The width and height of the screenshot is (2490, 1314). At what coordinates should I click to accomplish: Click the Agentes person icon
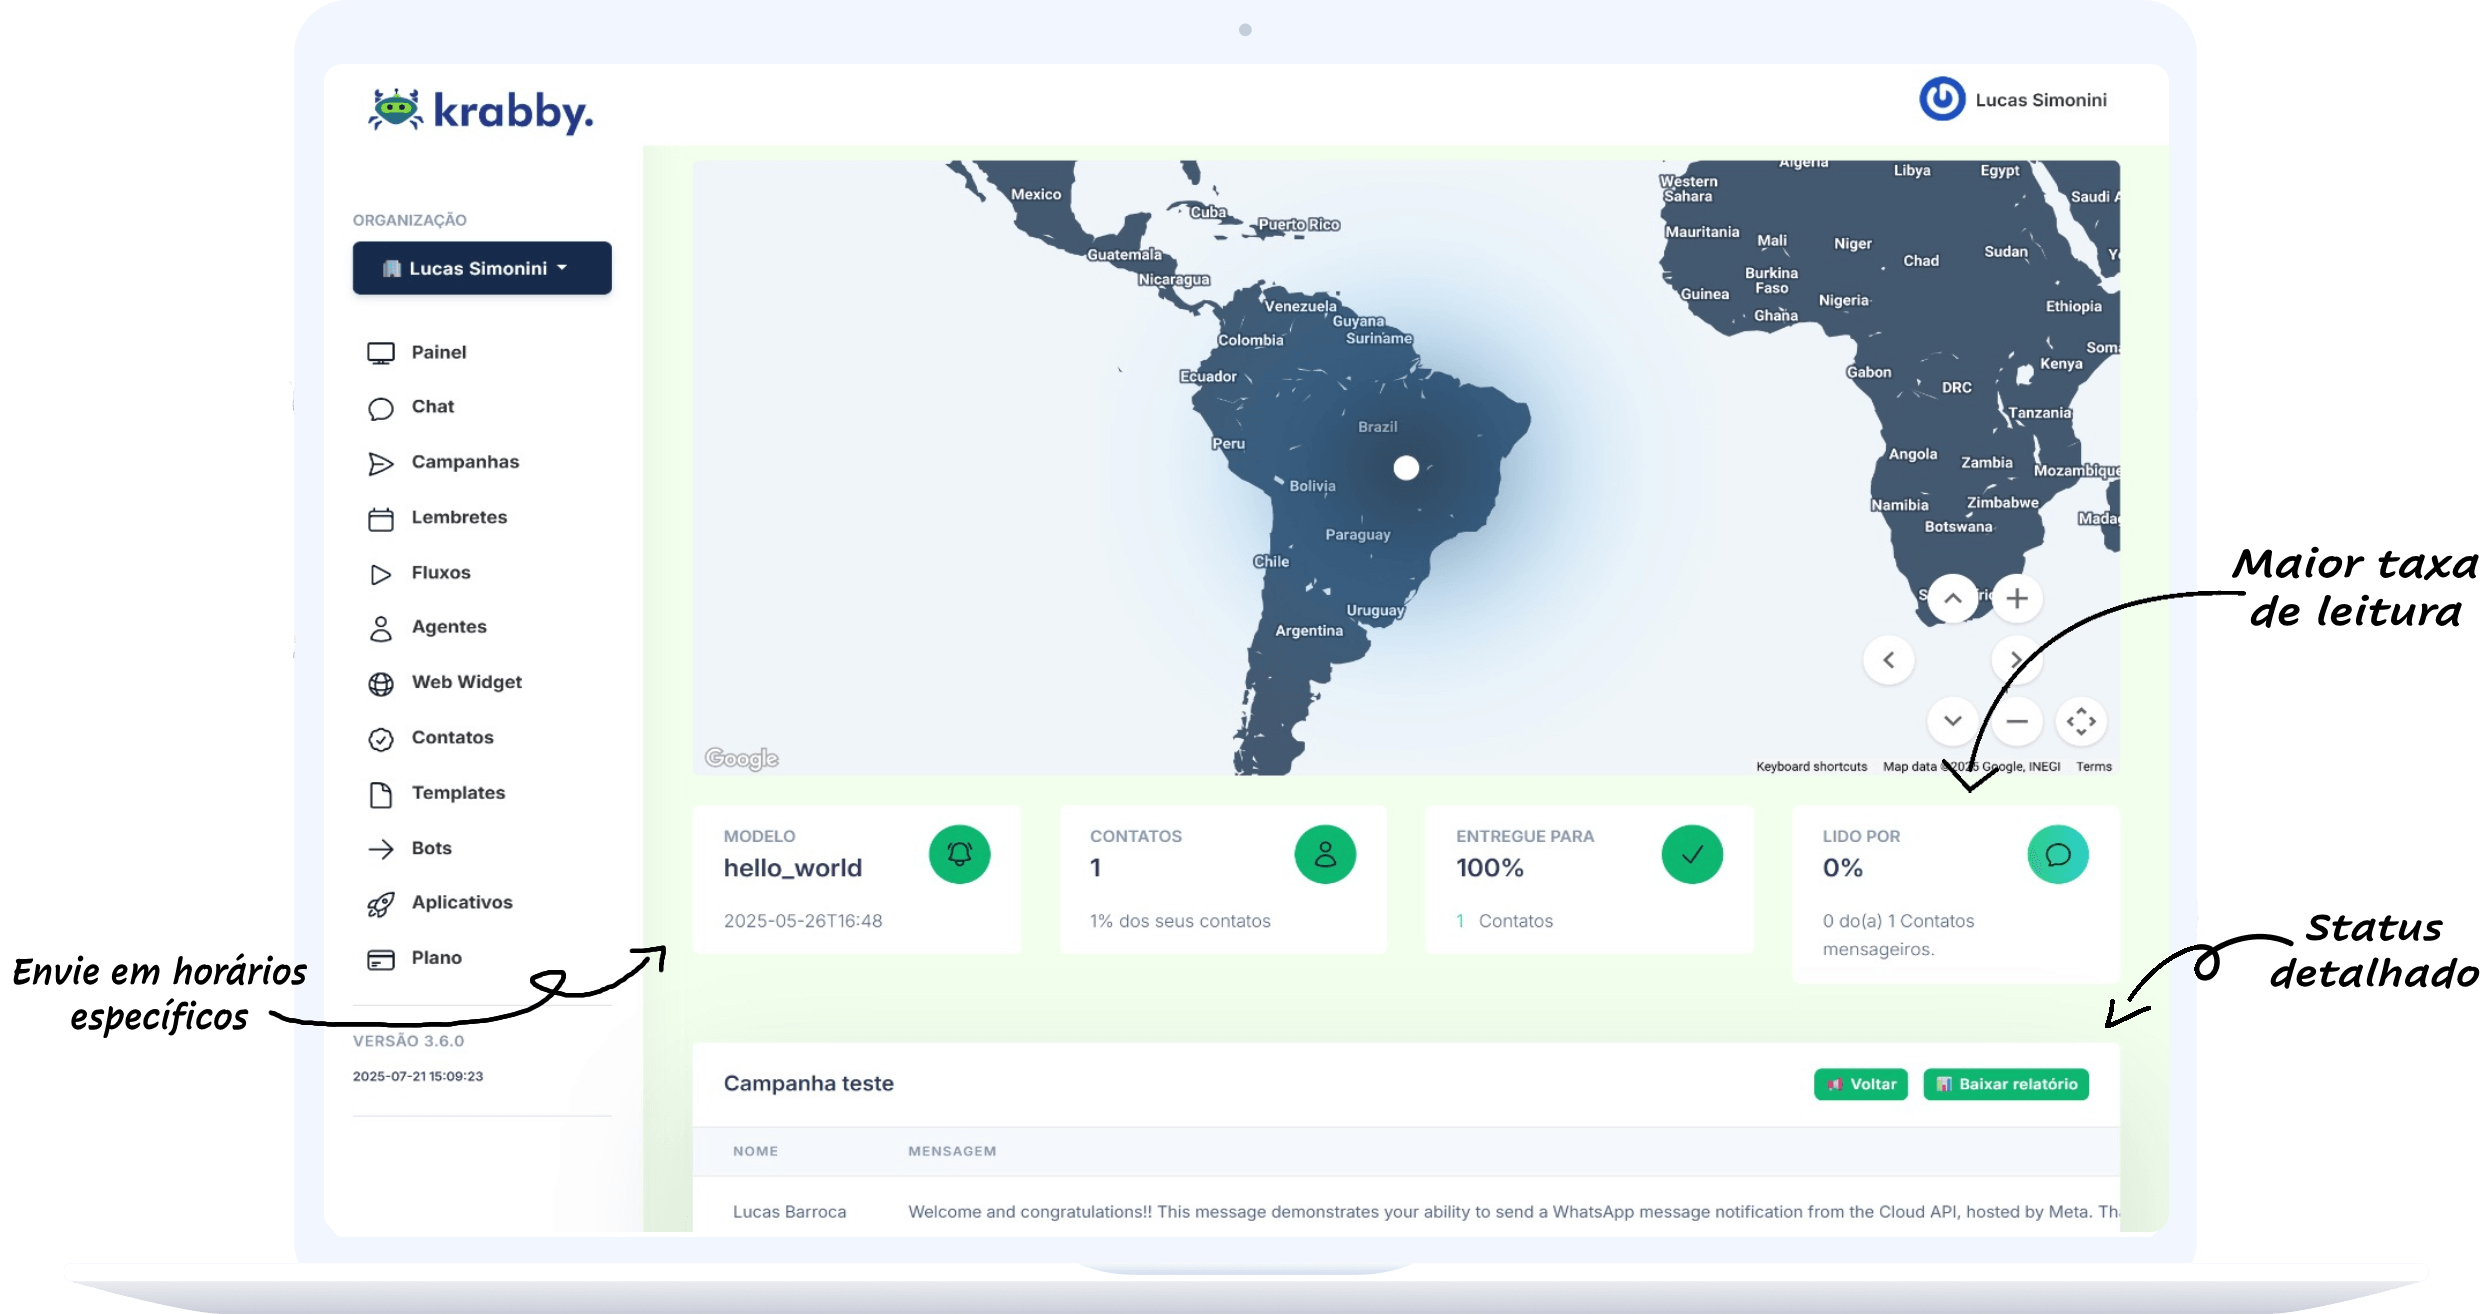pyautogui.click(x=381, y=628)
